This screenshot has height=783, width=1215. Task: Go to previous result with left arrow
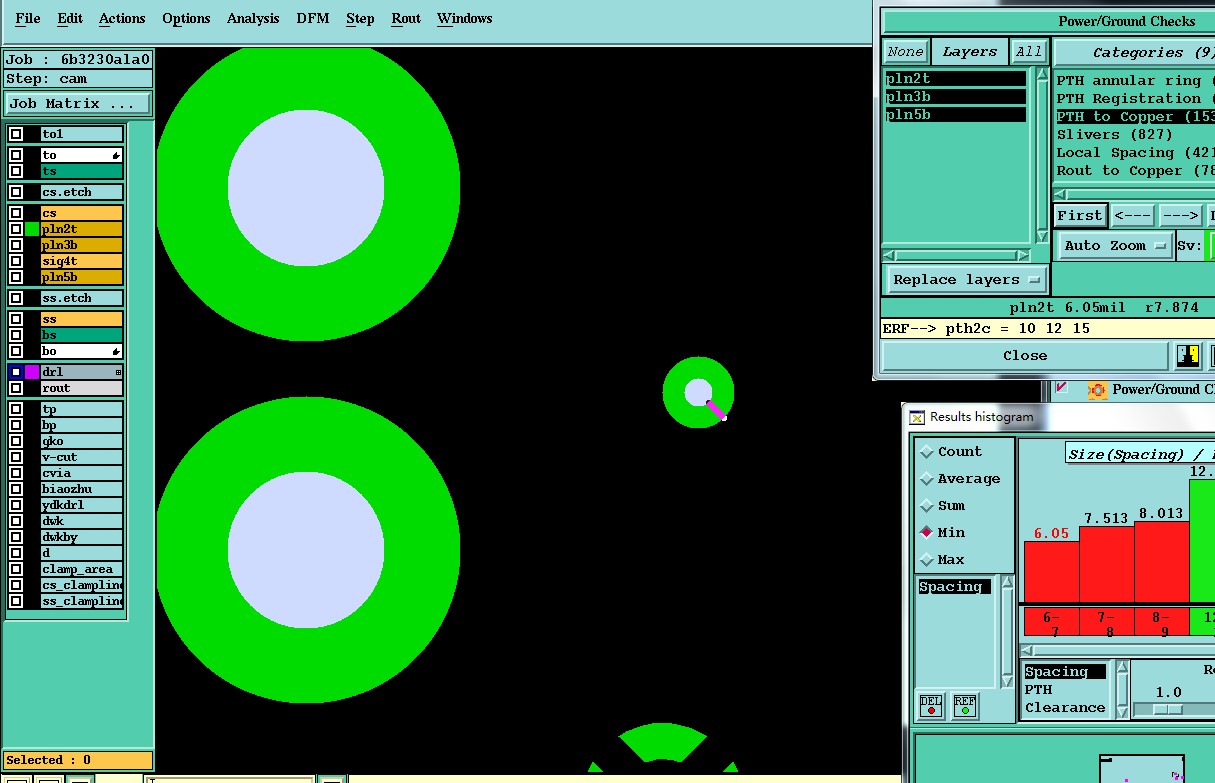(1132, 215)
